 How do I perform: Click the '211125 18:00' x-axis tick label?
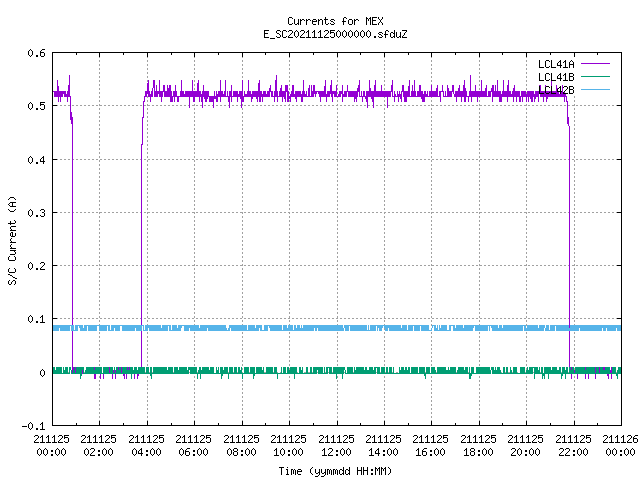point(478,446)
